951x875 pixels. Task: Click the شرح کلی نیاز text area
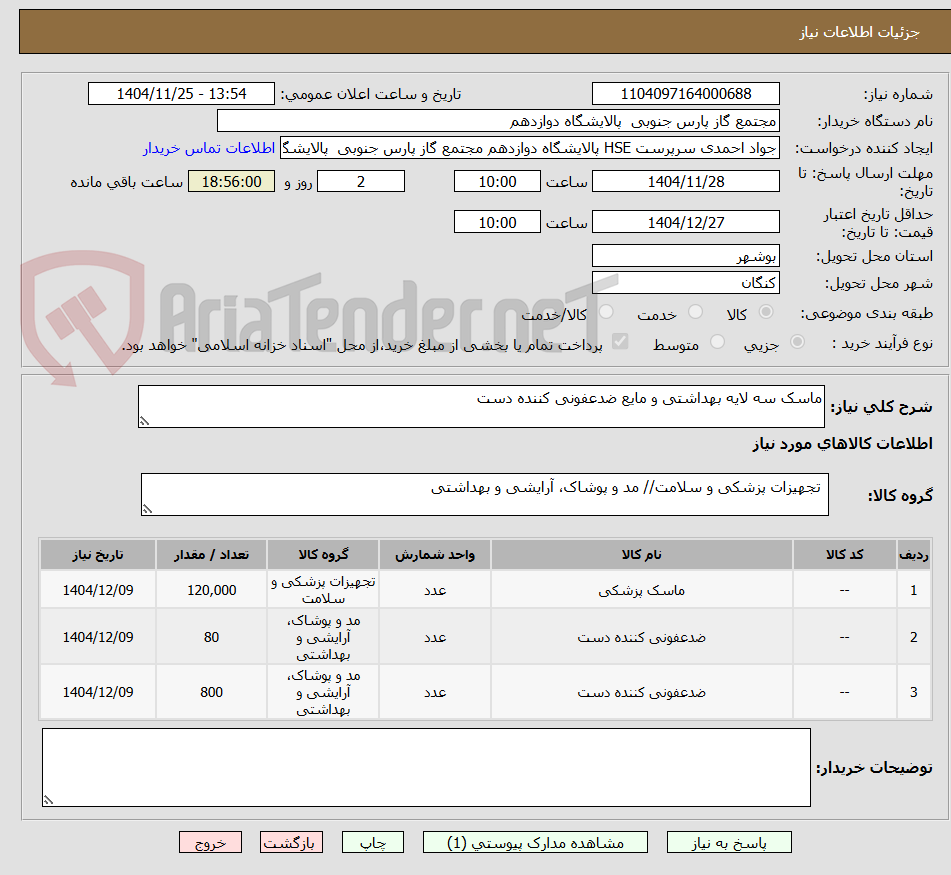point(481,406)
